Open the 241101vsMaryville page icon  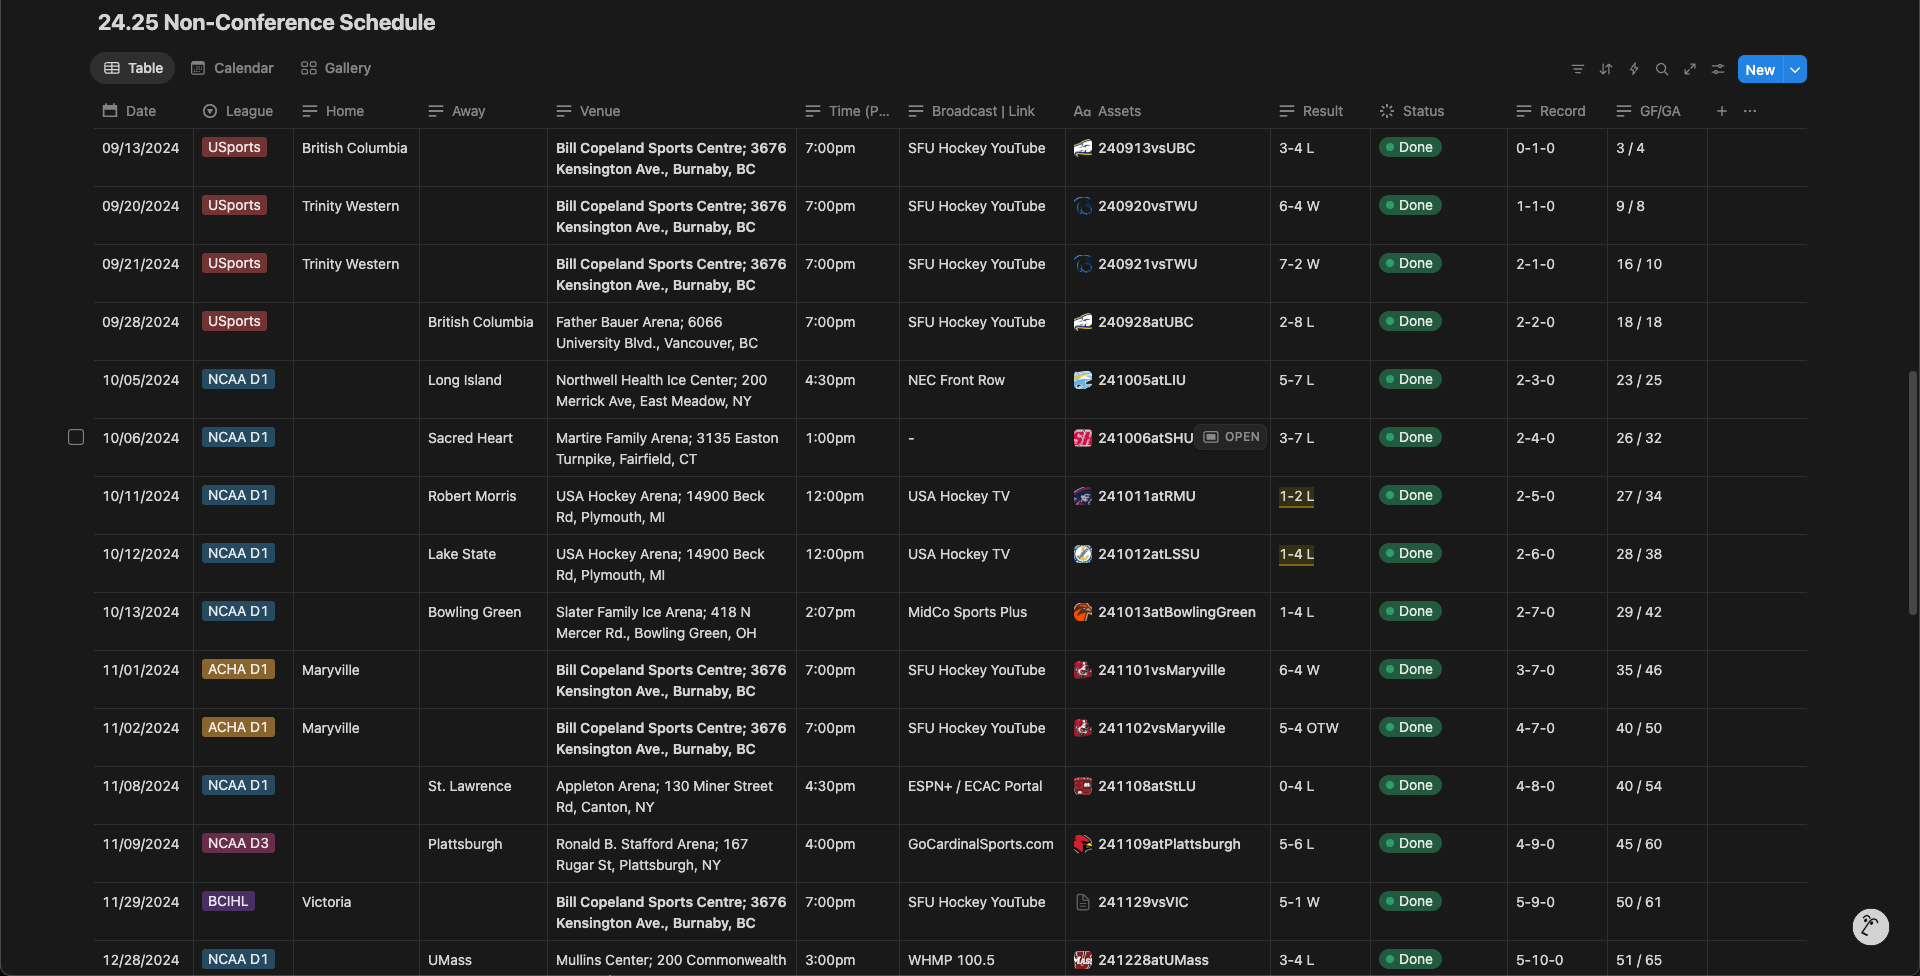tap(1082, 670)
